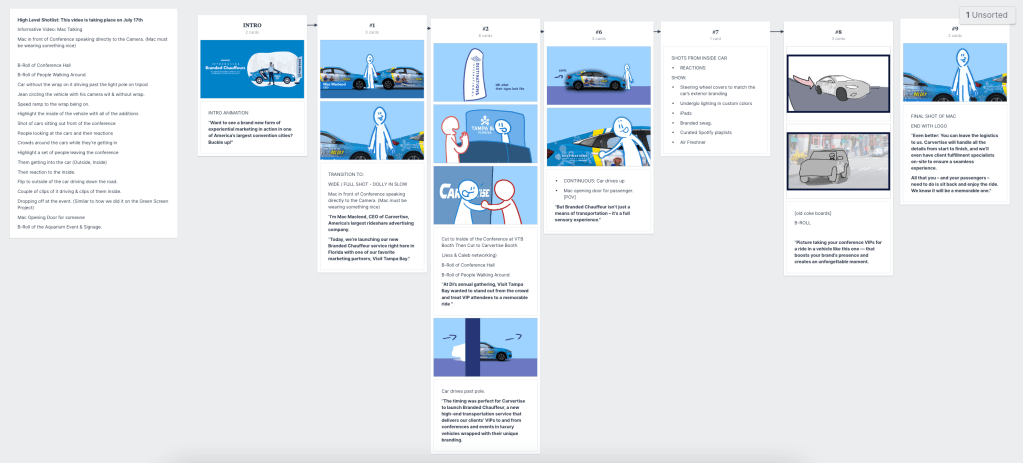Open first car image in column #1
The image size is (1023, 463).
[x=372, y=69]
